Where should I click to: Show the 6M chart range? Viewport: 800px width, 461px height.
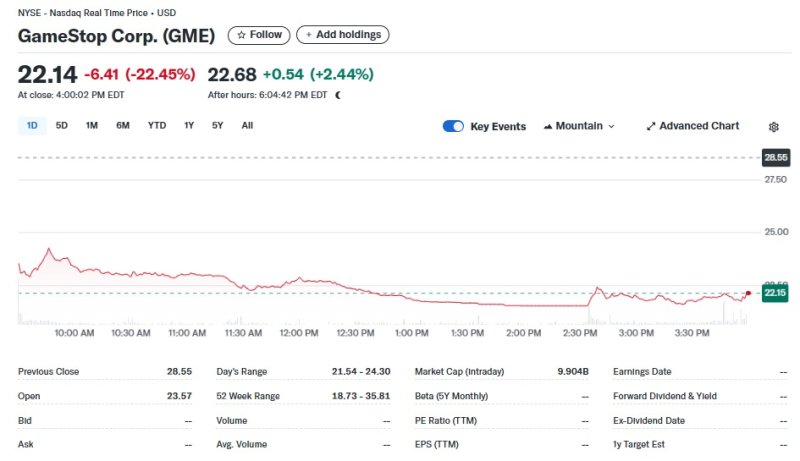pyautogui.click(x=123, y=126)
